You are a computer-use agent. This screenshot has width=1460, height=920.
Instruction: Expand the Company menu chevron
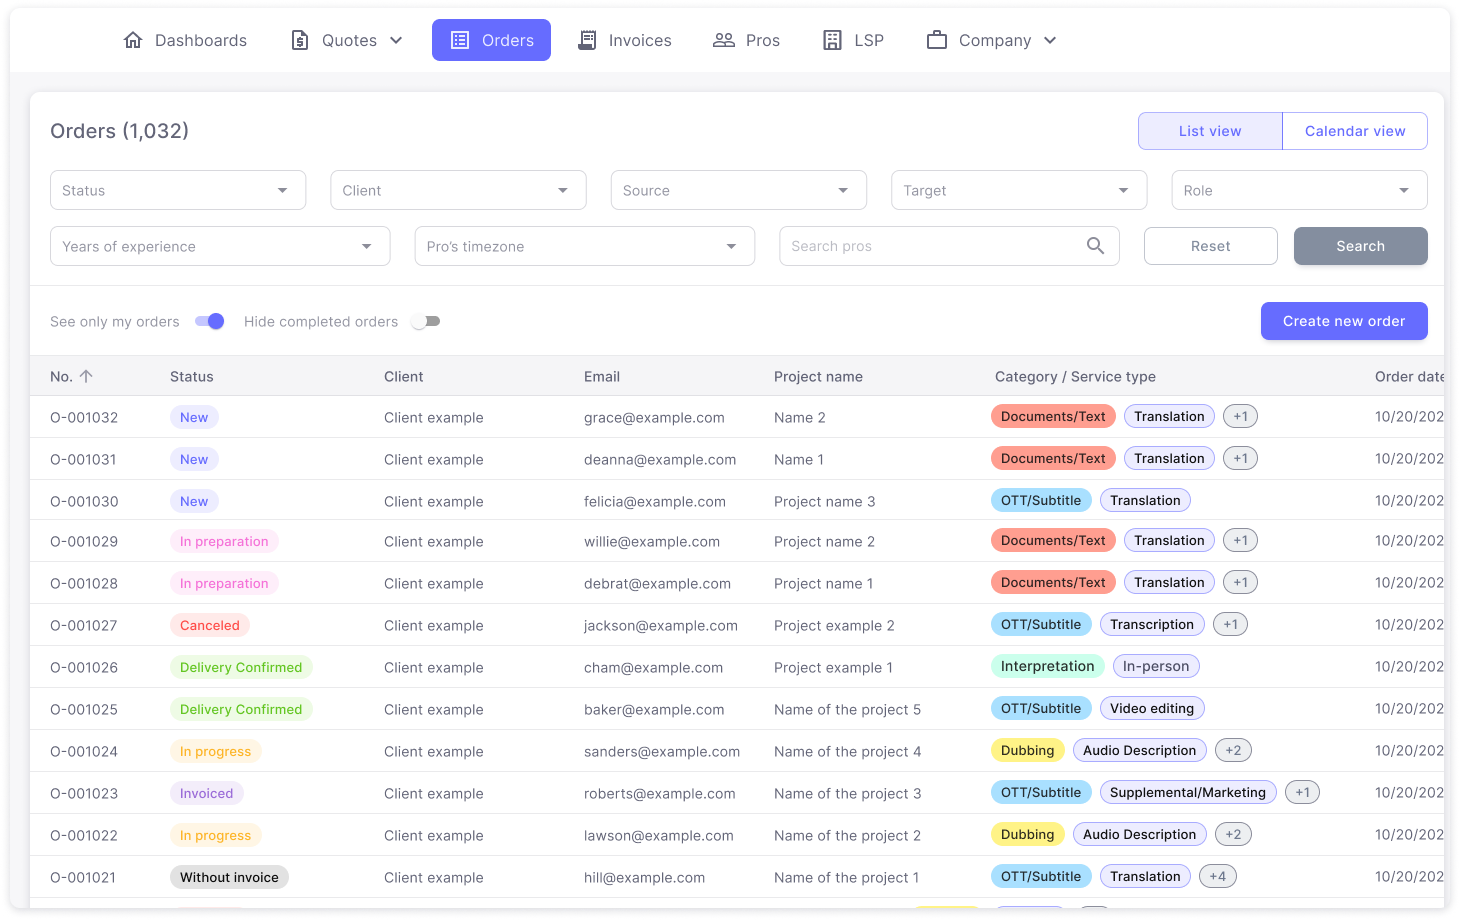[1050, 40]
